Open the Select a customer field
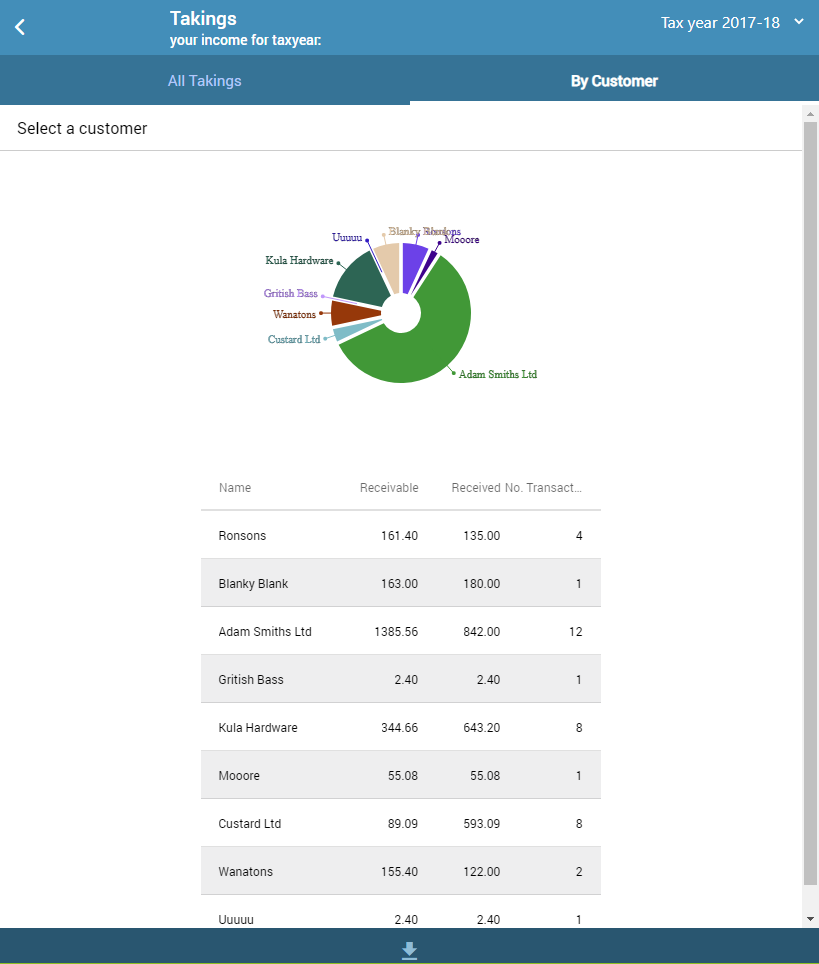 [x=401, y=128]
